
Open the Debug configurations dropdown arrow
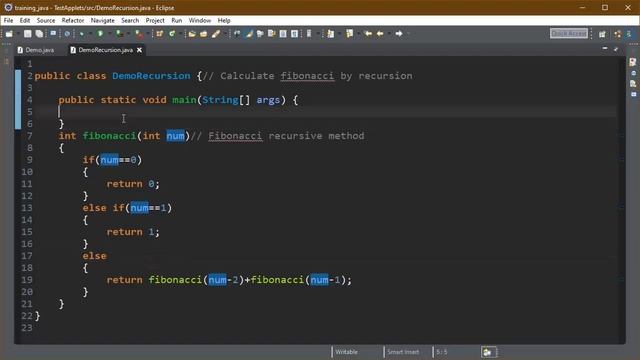(x=90, y=33)
